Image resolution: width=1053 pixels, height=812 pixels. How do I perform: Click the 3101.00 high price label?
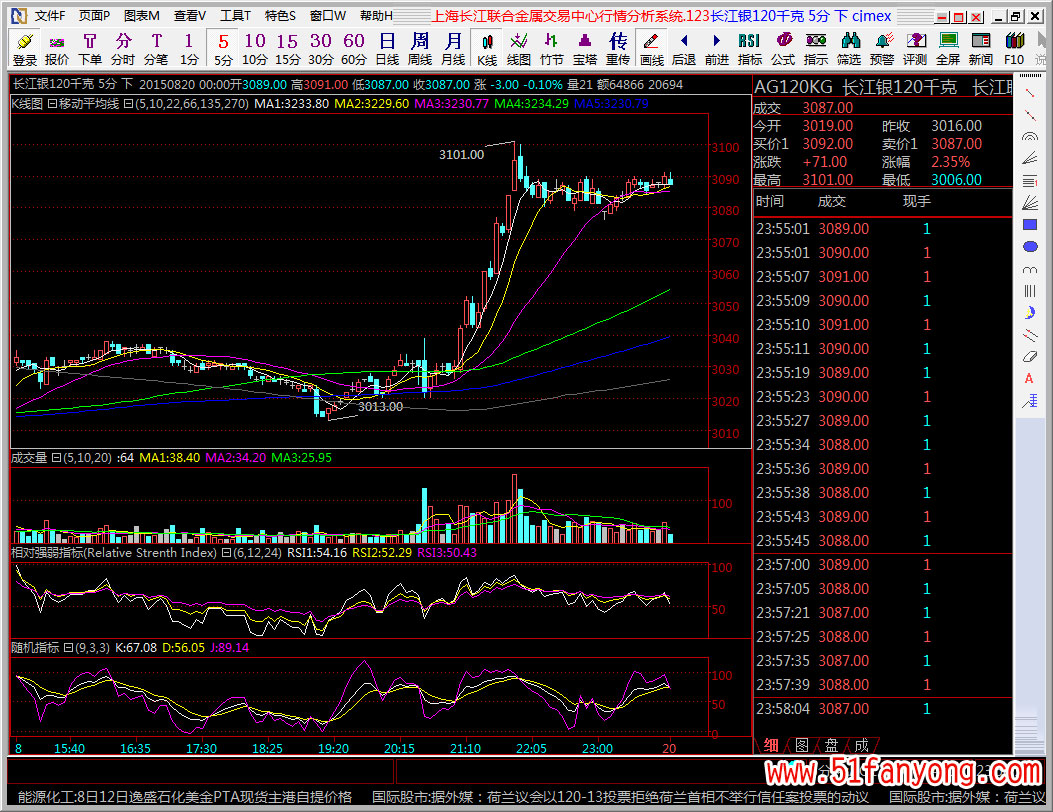pyautogui.click(x=461, y=154)
